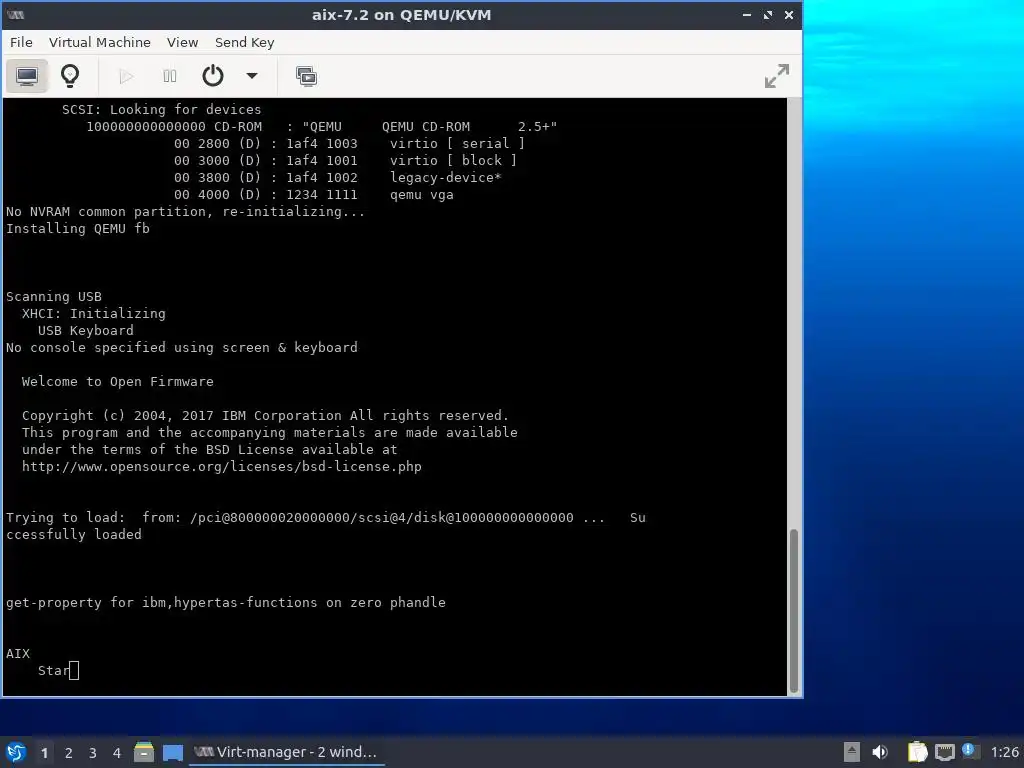Screen dimensions: 1024x768
Task: Open the volume control tray icon
Action: click(880, 752)
